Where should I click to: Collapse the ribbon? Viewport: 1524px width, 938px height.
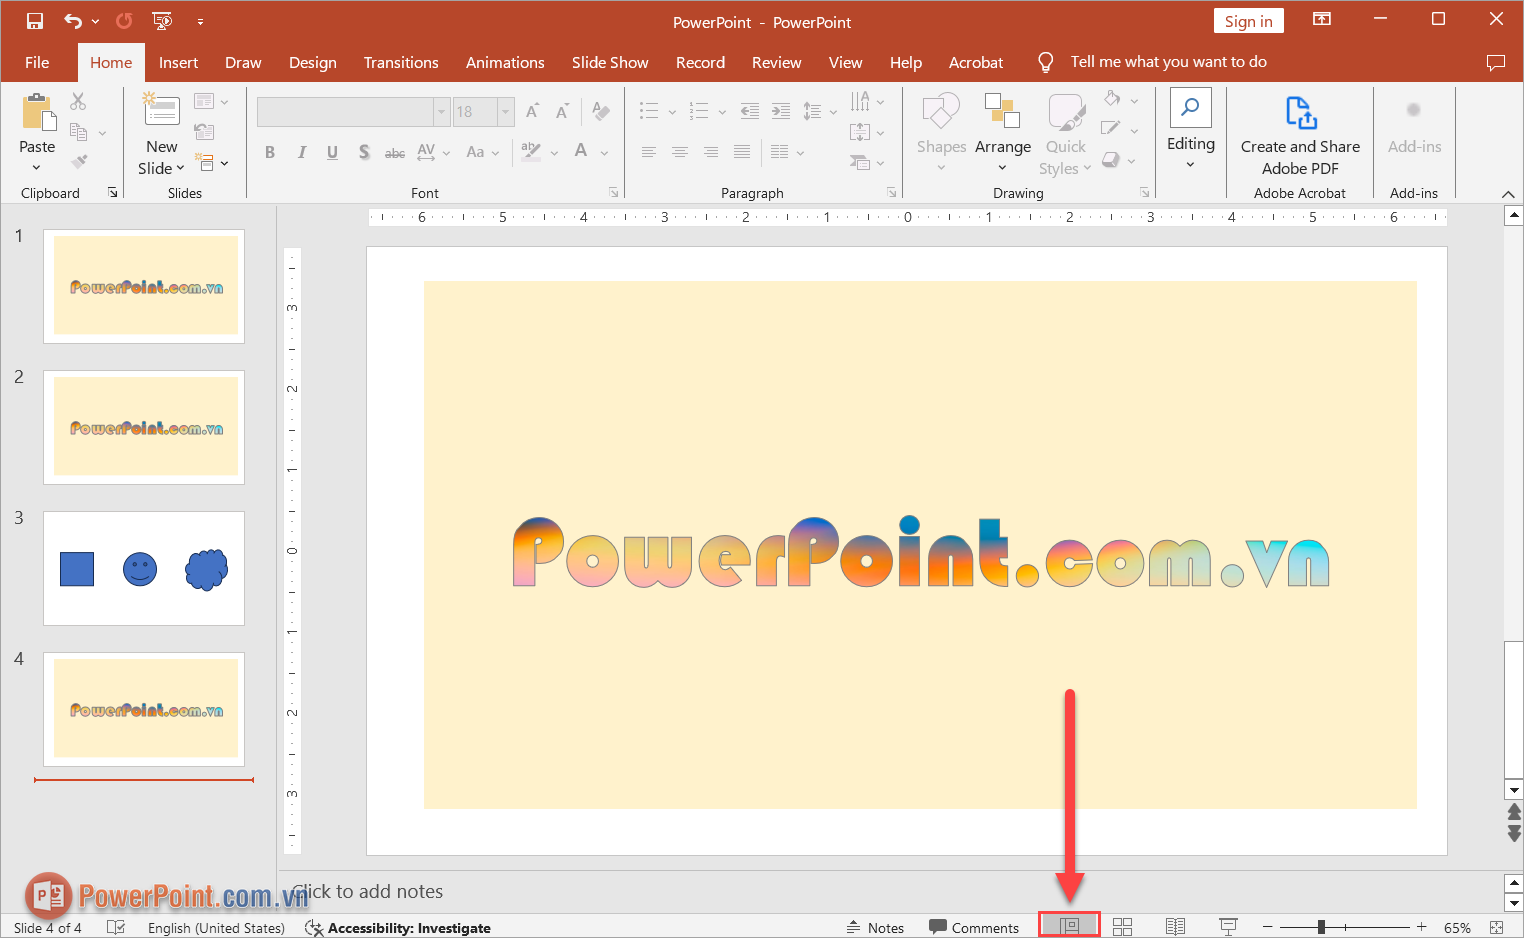(1508, 194)
